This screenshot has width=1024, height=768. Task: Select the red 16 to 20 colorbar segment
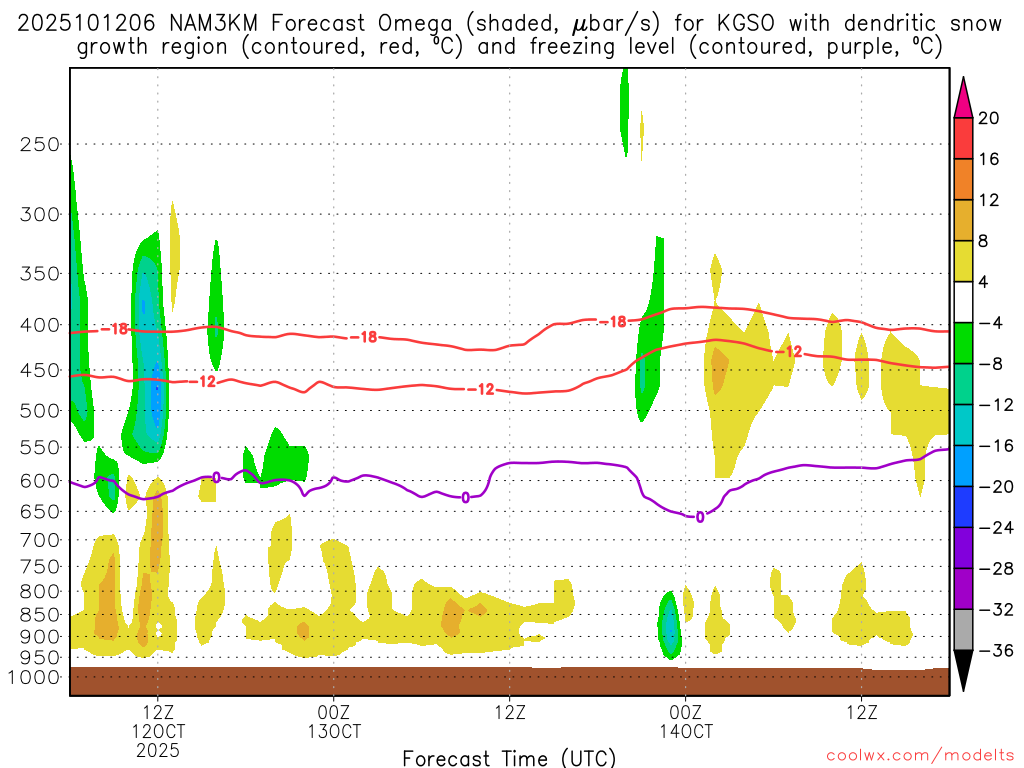click(x=963, y=138)
